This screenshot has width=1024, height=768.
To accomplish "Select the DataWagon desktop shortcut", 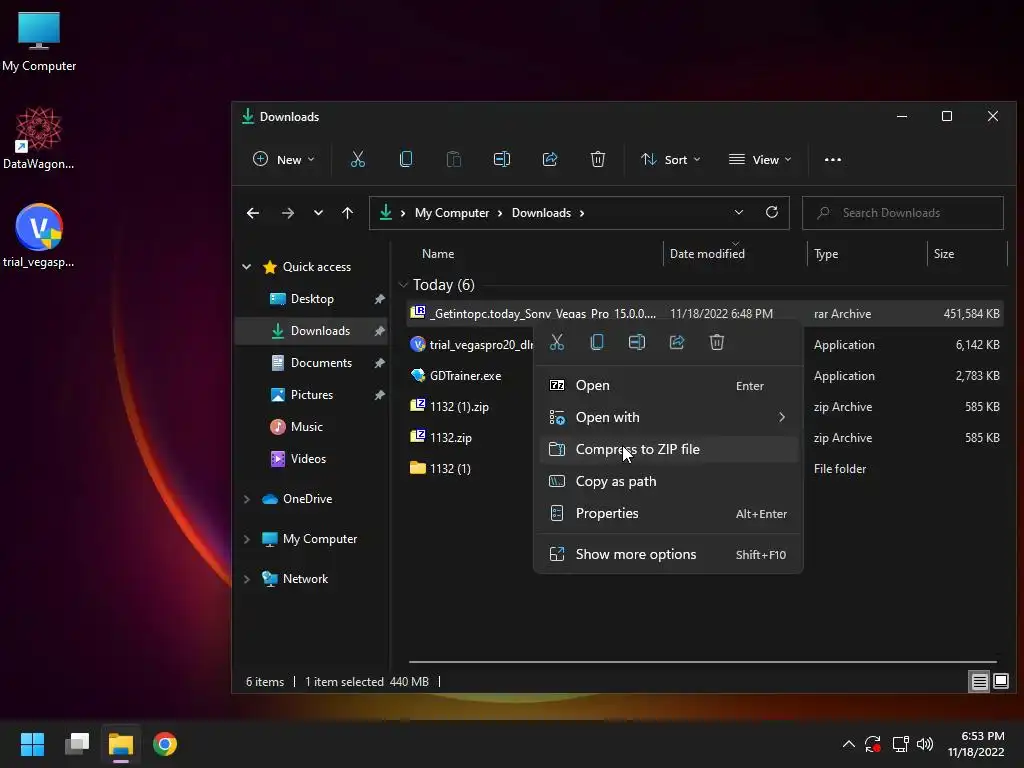I will point(39,138).
